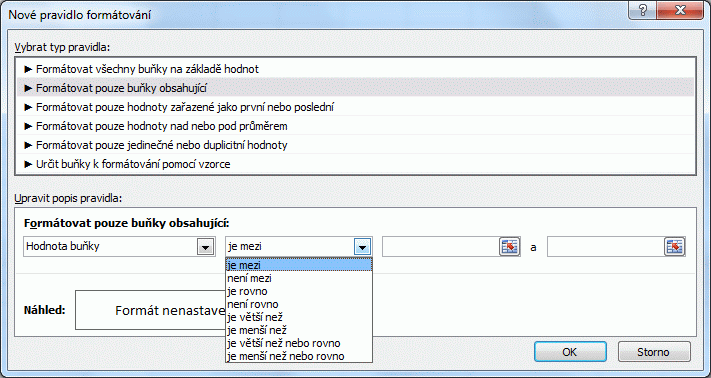Choose 'není mezi' in operator list
This screenshot has height=378, width=711.
coord(299,278)
